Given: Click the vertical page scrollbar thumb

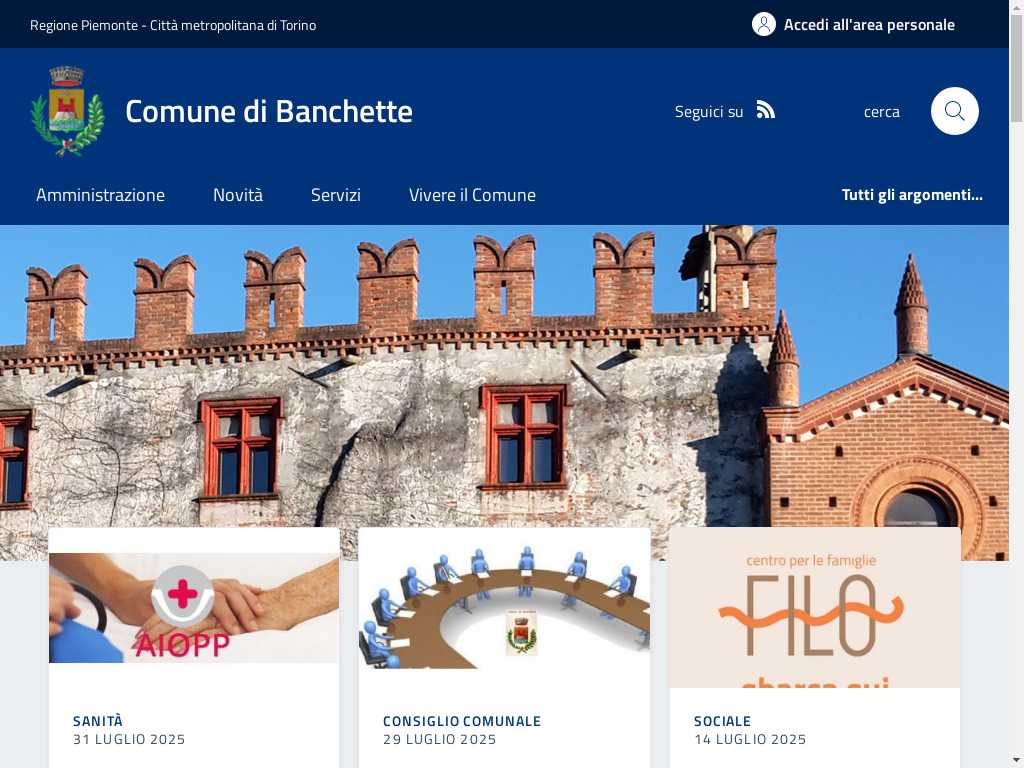Looking at the screenshot, I should click(x=1016, y=68).
